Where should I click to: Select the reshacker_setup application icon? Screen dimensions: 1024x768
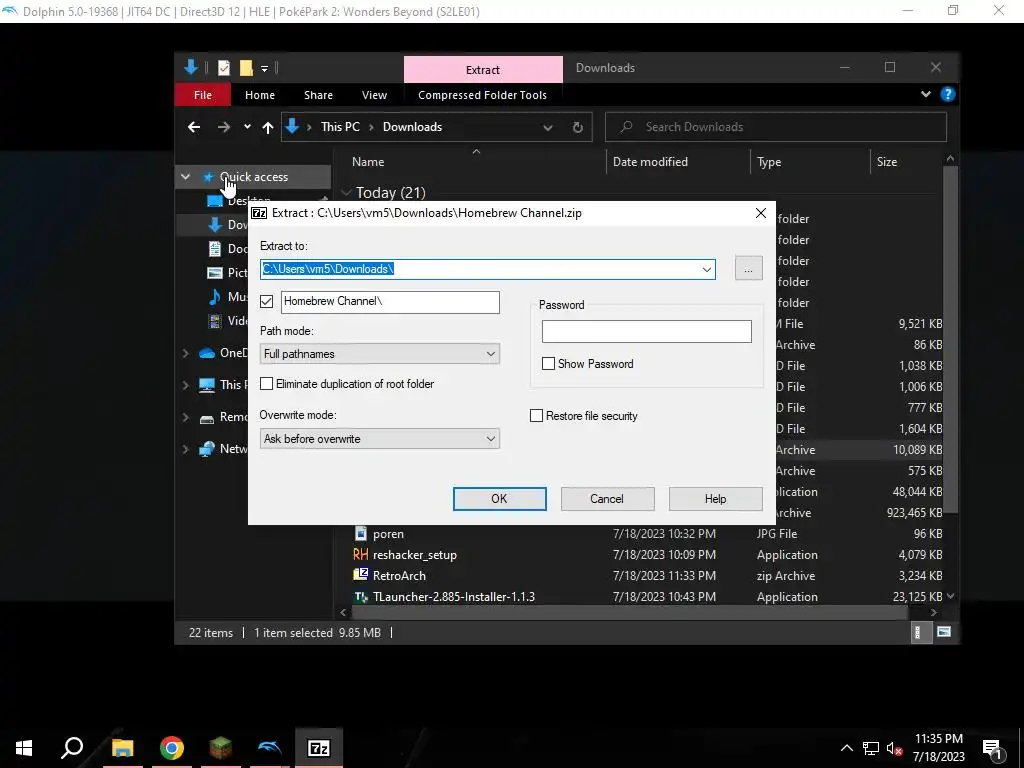tap(360, 555)
